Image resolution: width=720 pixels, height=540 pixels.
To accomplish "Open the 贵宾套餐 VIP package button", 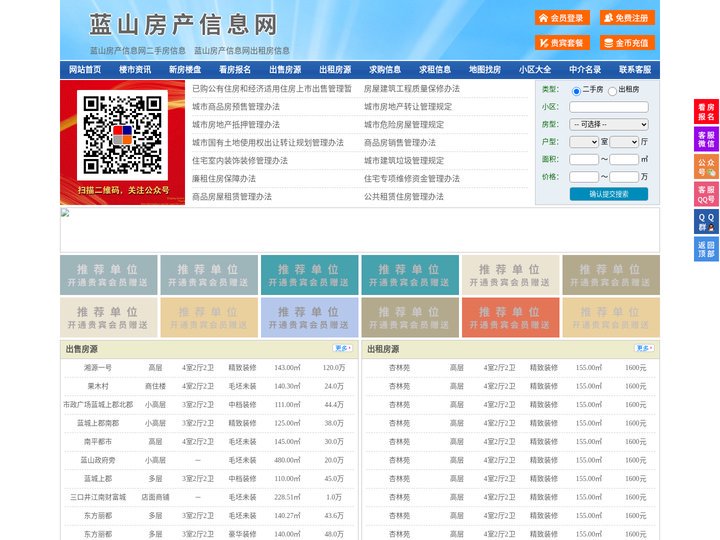I will 562,43.
